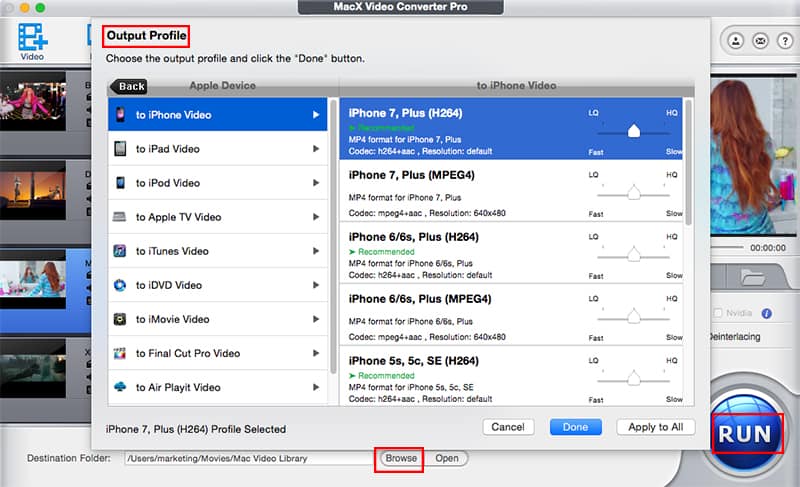Screen dimensions: 800x487
Task: Adjust quality slider for iPhone 7 Plus MPEG4
Action: (634, 193)
